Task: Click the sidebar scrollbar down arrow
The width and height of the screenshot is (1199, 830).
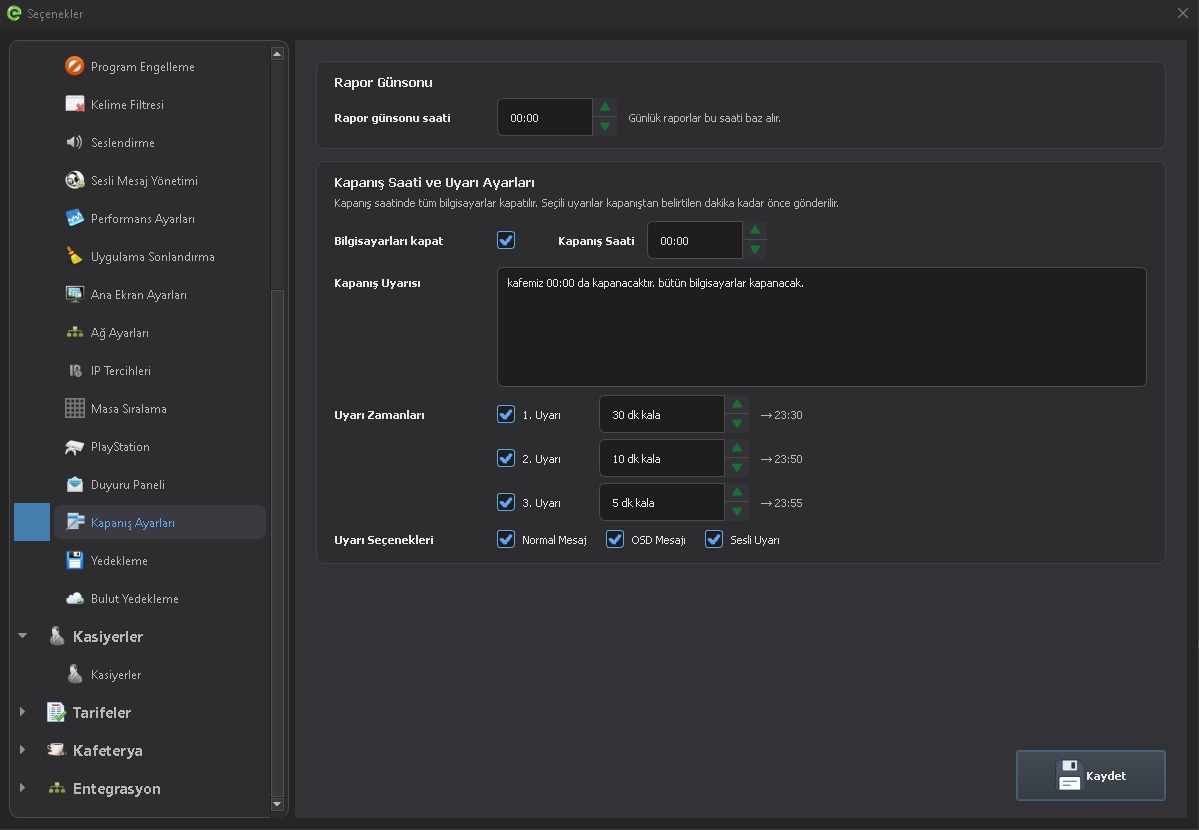Action: (x=278, y=804)
